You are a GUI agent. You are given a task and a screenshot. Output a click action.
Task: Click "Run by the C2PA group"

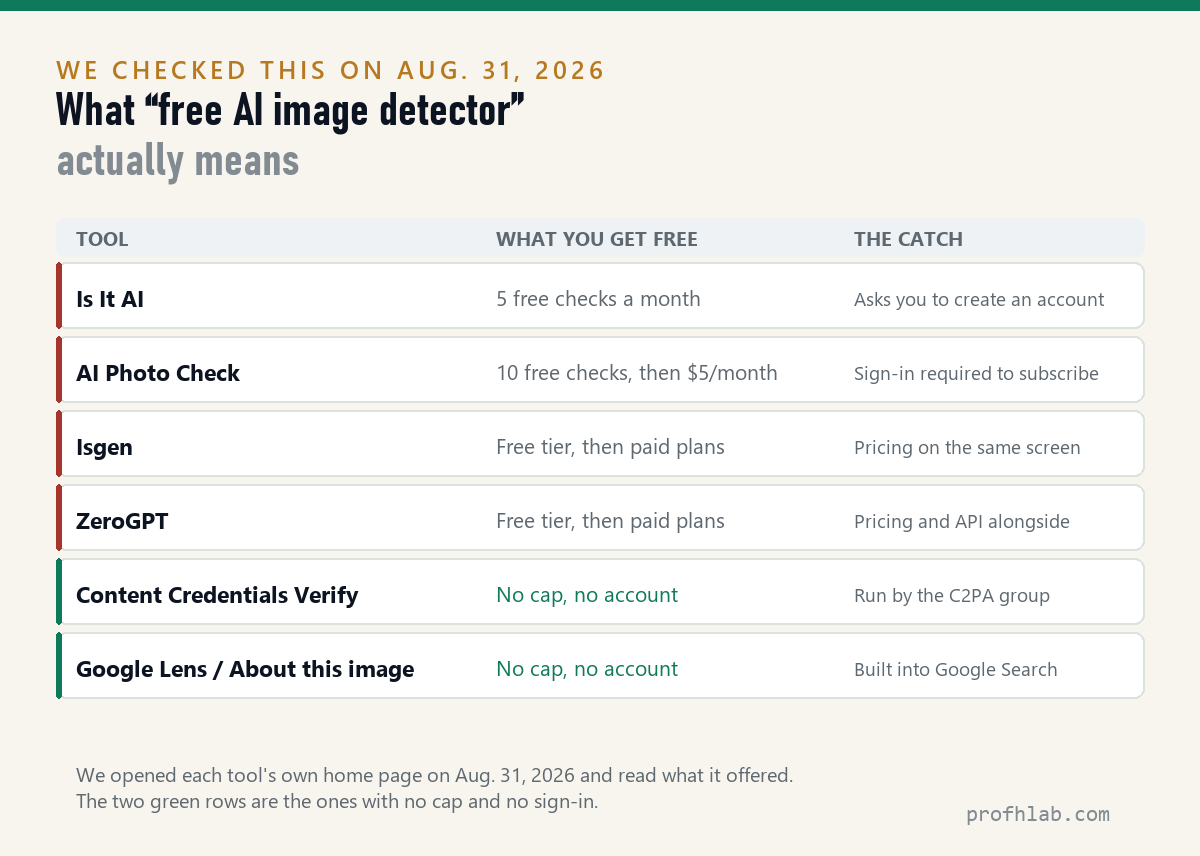[x=952, y=596]
